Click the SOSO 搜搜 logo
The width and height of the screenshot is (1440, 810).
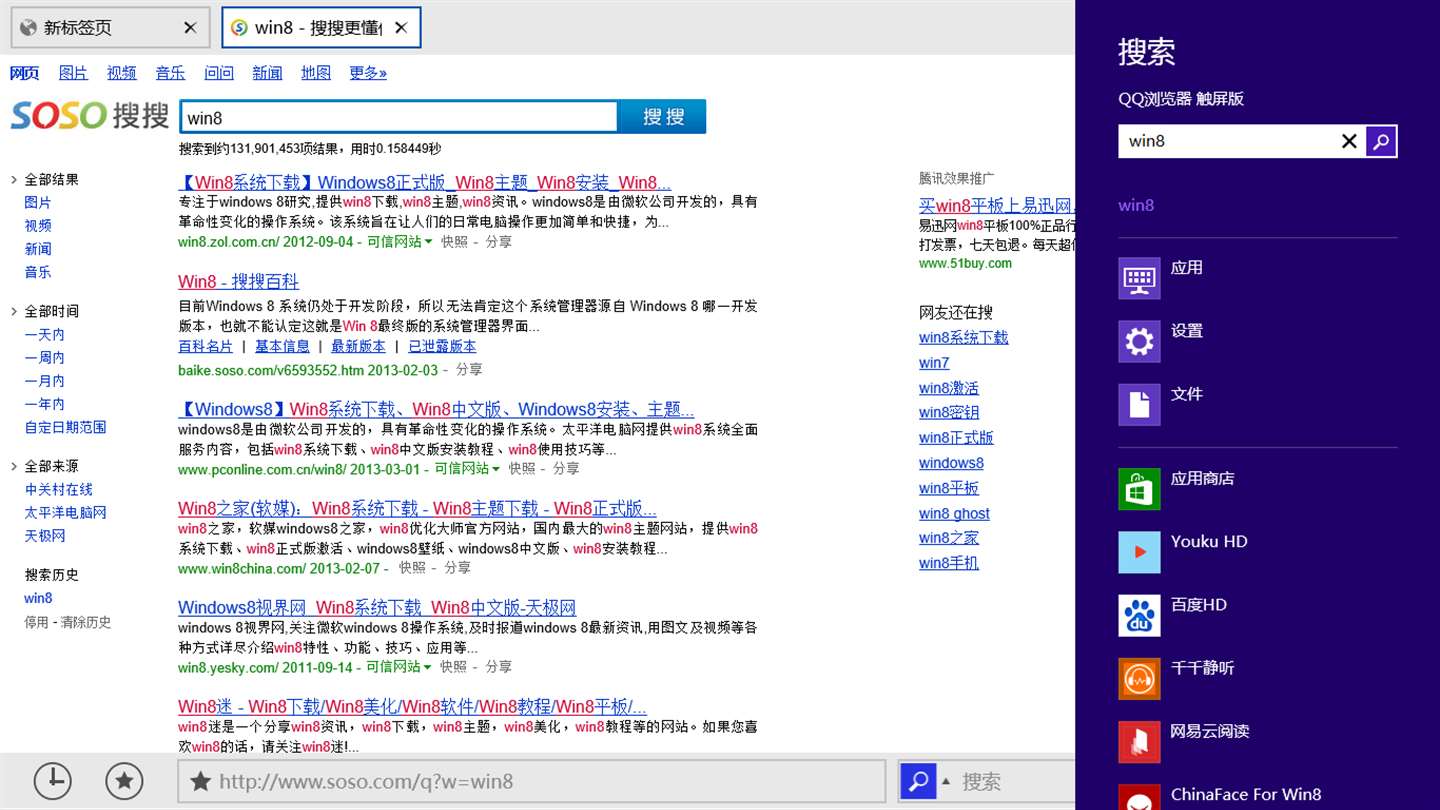(90, 115)
